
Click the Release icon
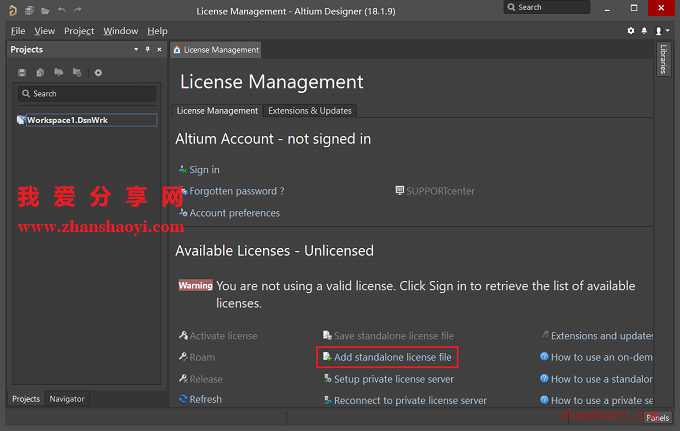click(x=183, y=379)
